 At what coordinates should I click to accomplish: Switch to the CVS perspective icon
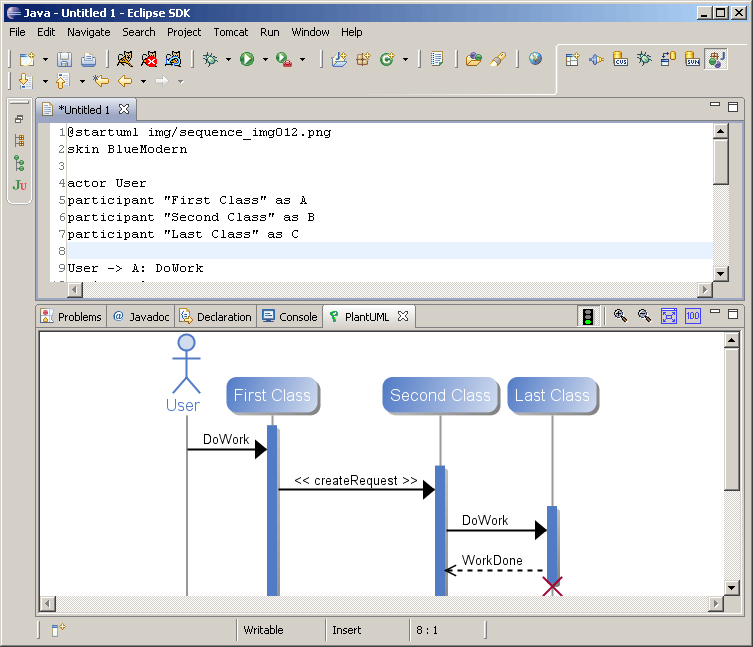(x=620, y=59)
